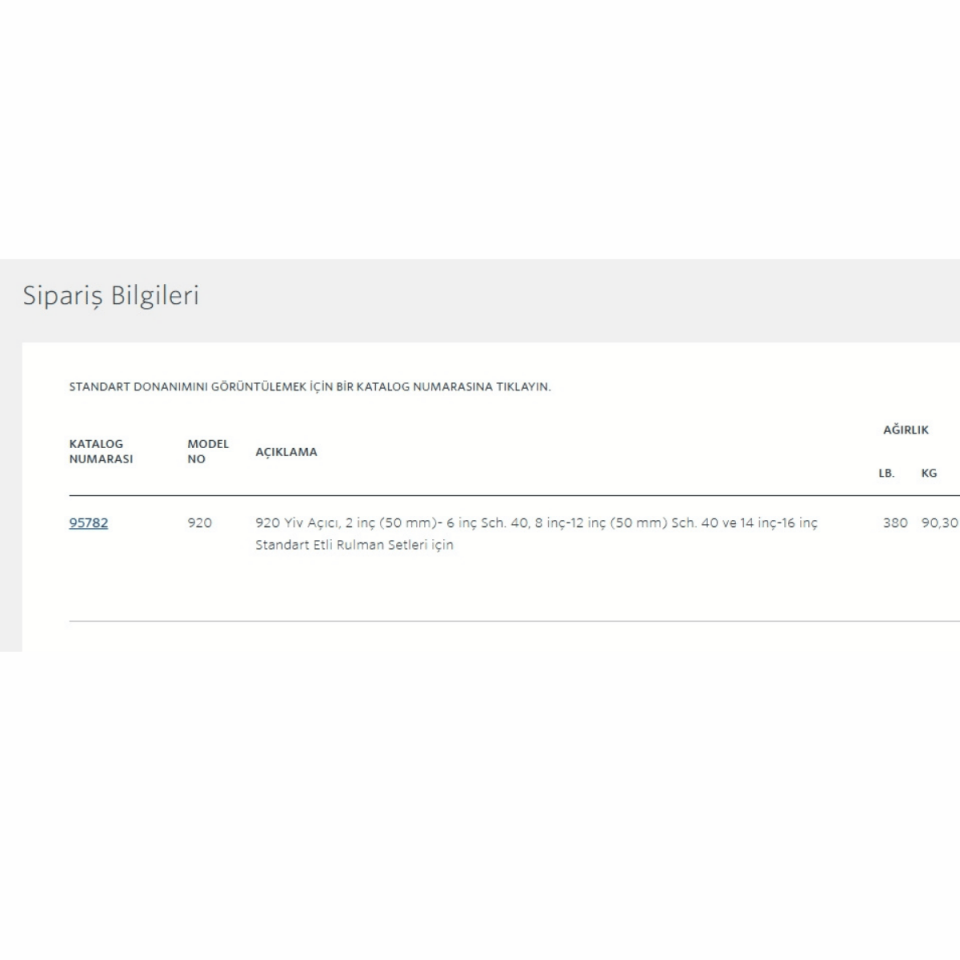960x960 pixels.
Task: Click Standart Etli Rulman Setleri için text
Action: point(354,546)
